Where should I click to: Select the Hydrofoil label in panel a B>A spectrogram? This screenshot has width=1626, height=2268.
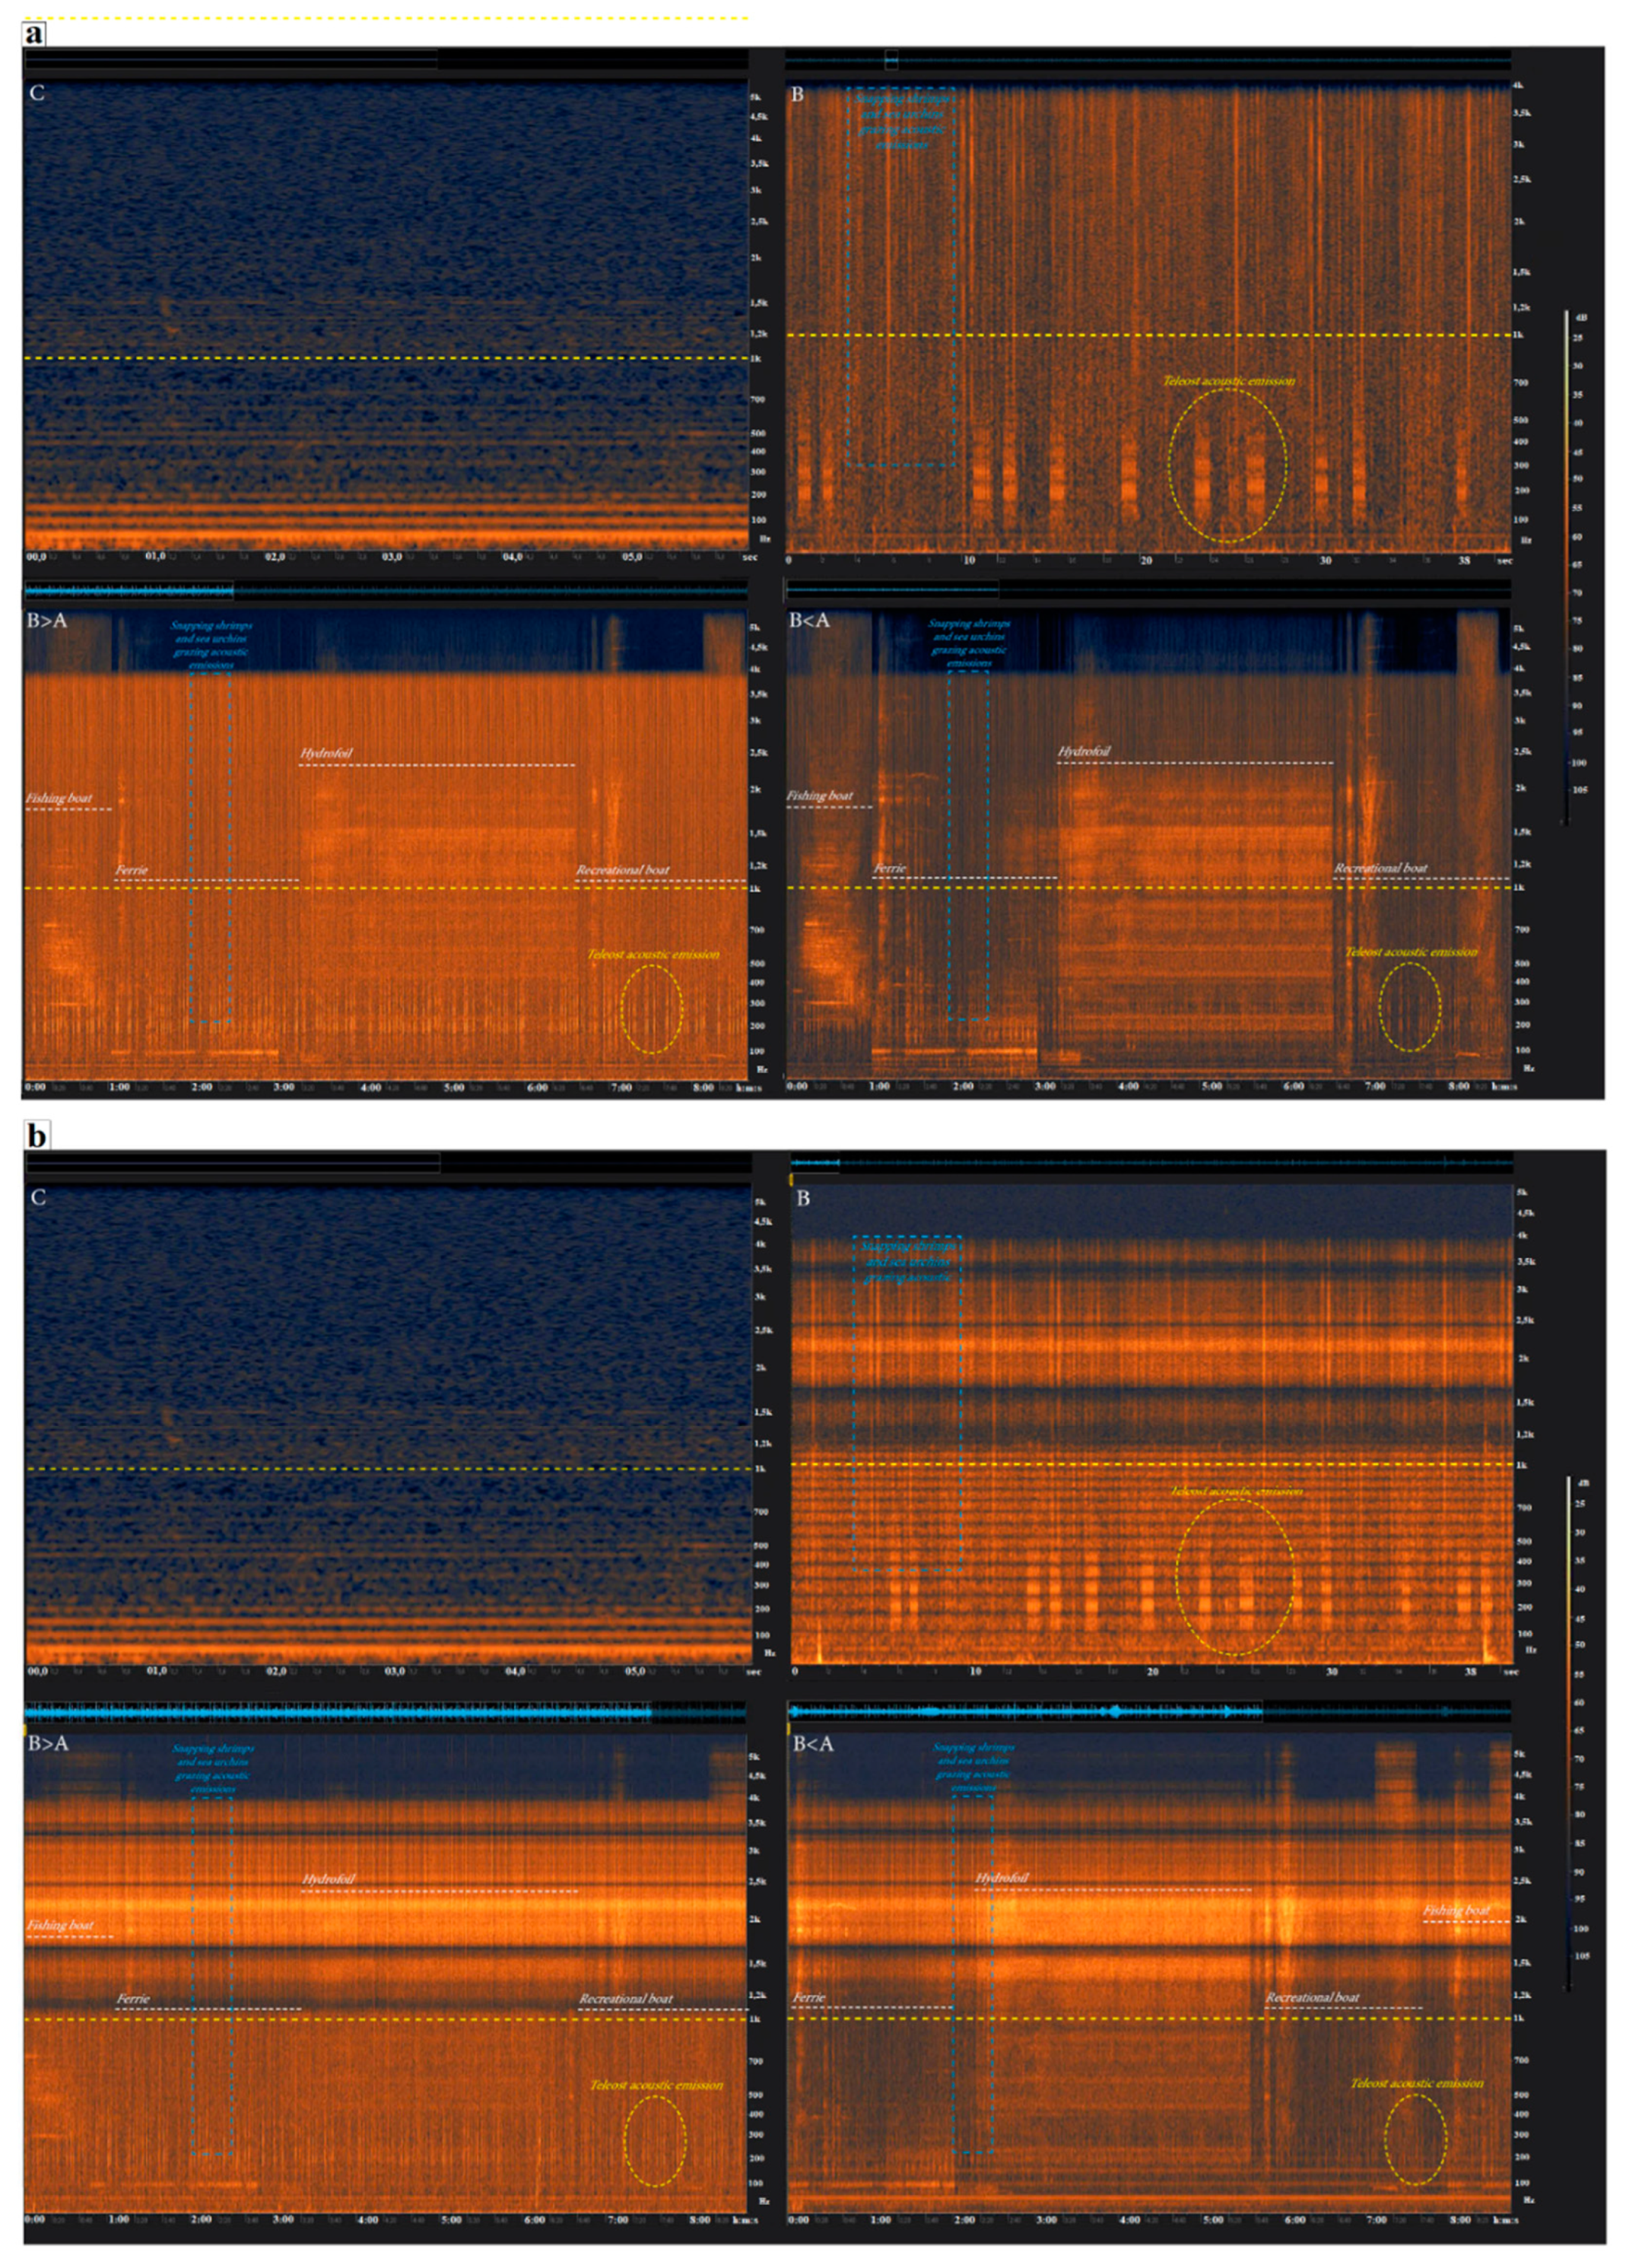[x=327, y=753]
